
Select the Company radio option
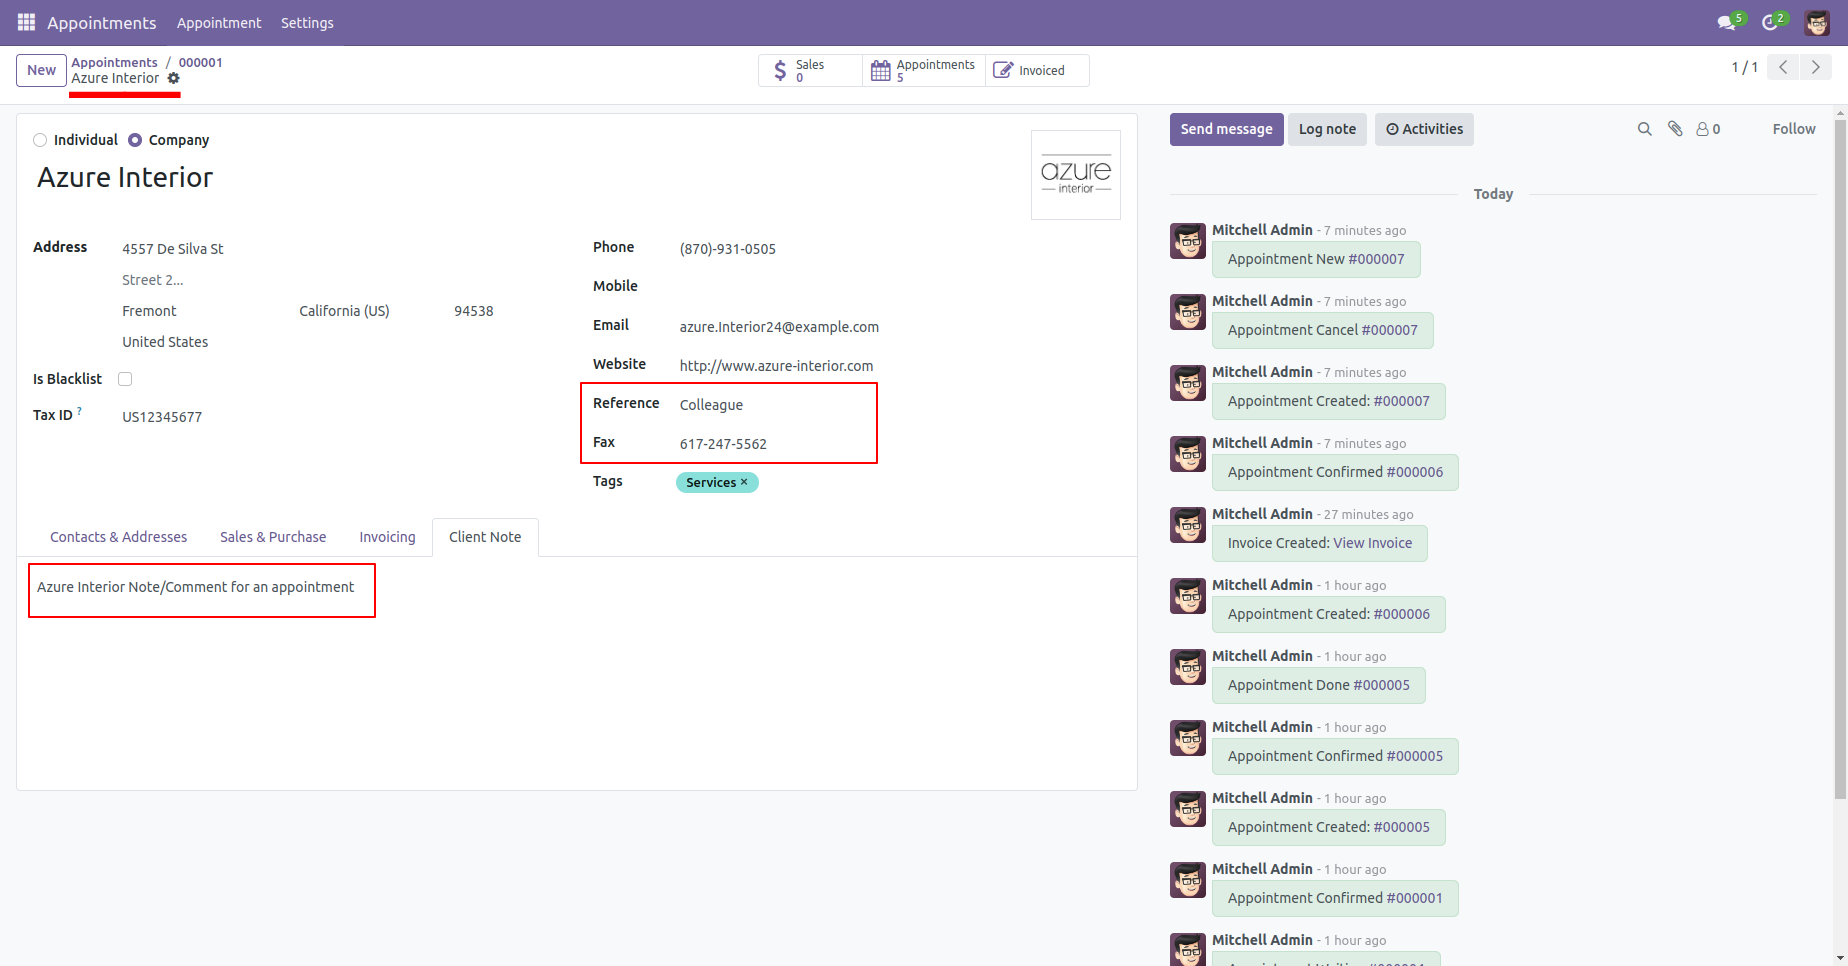tap(135, 140)
